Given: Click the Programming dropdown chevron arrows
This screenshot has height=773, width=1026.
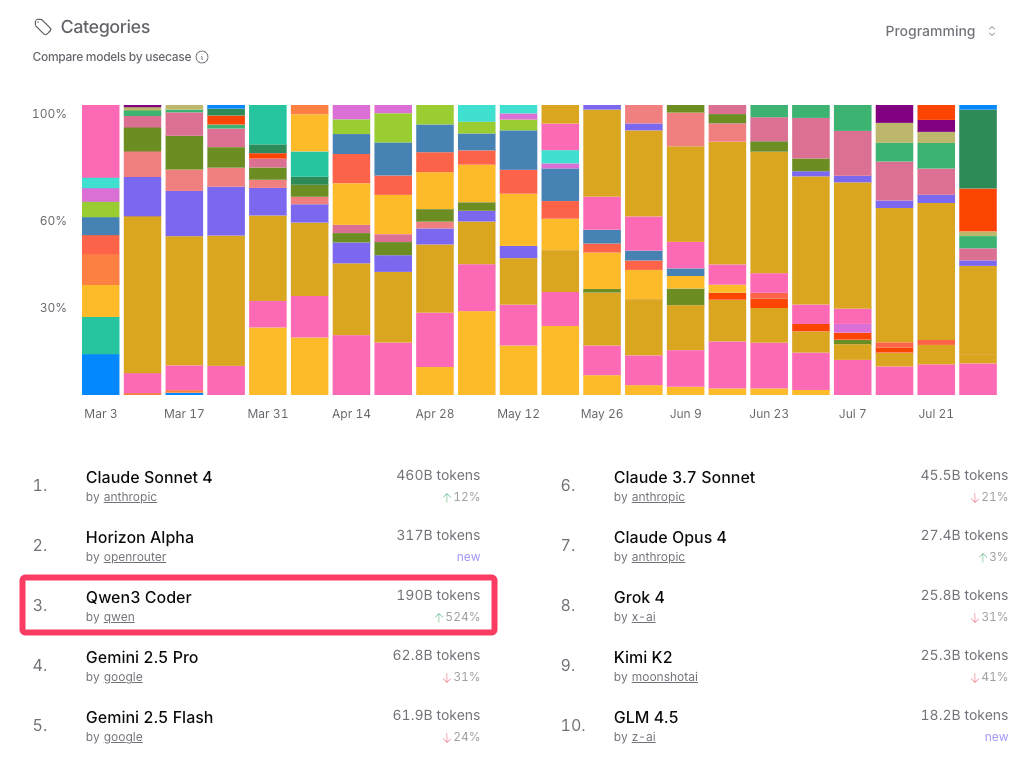Looking at the screenshot, I should [x=992, y=31].
